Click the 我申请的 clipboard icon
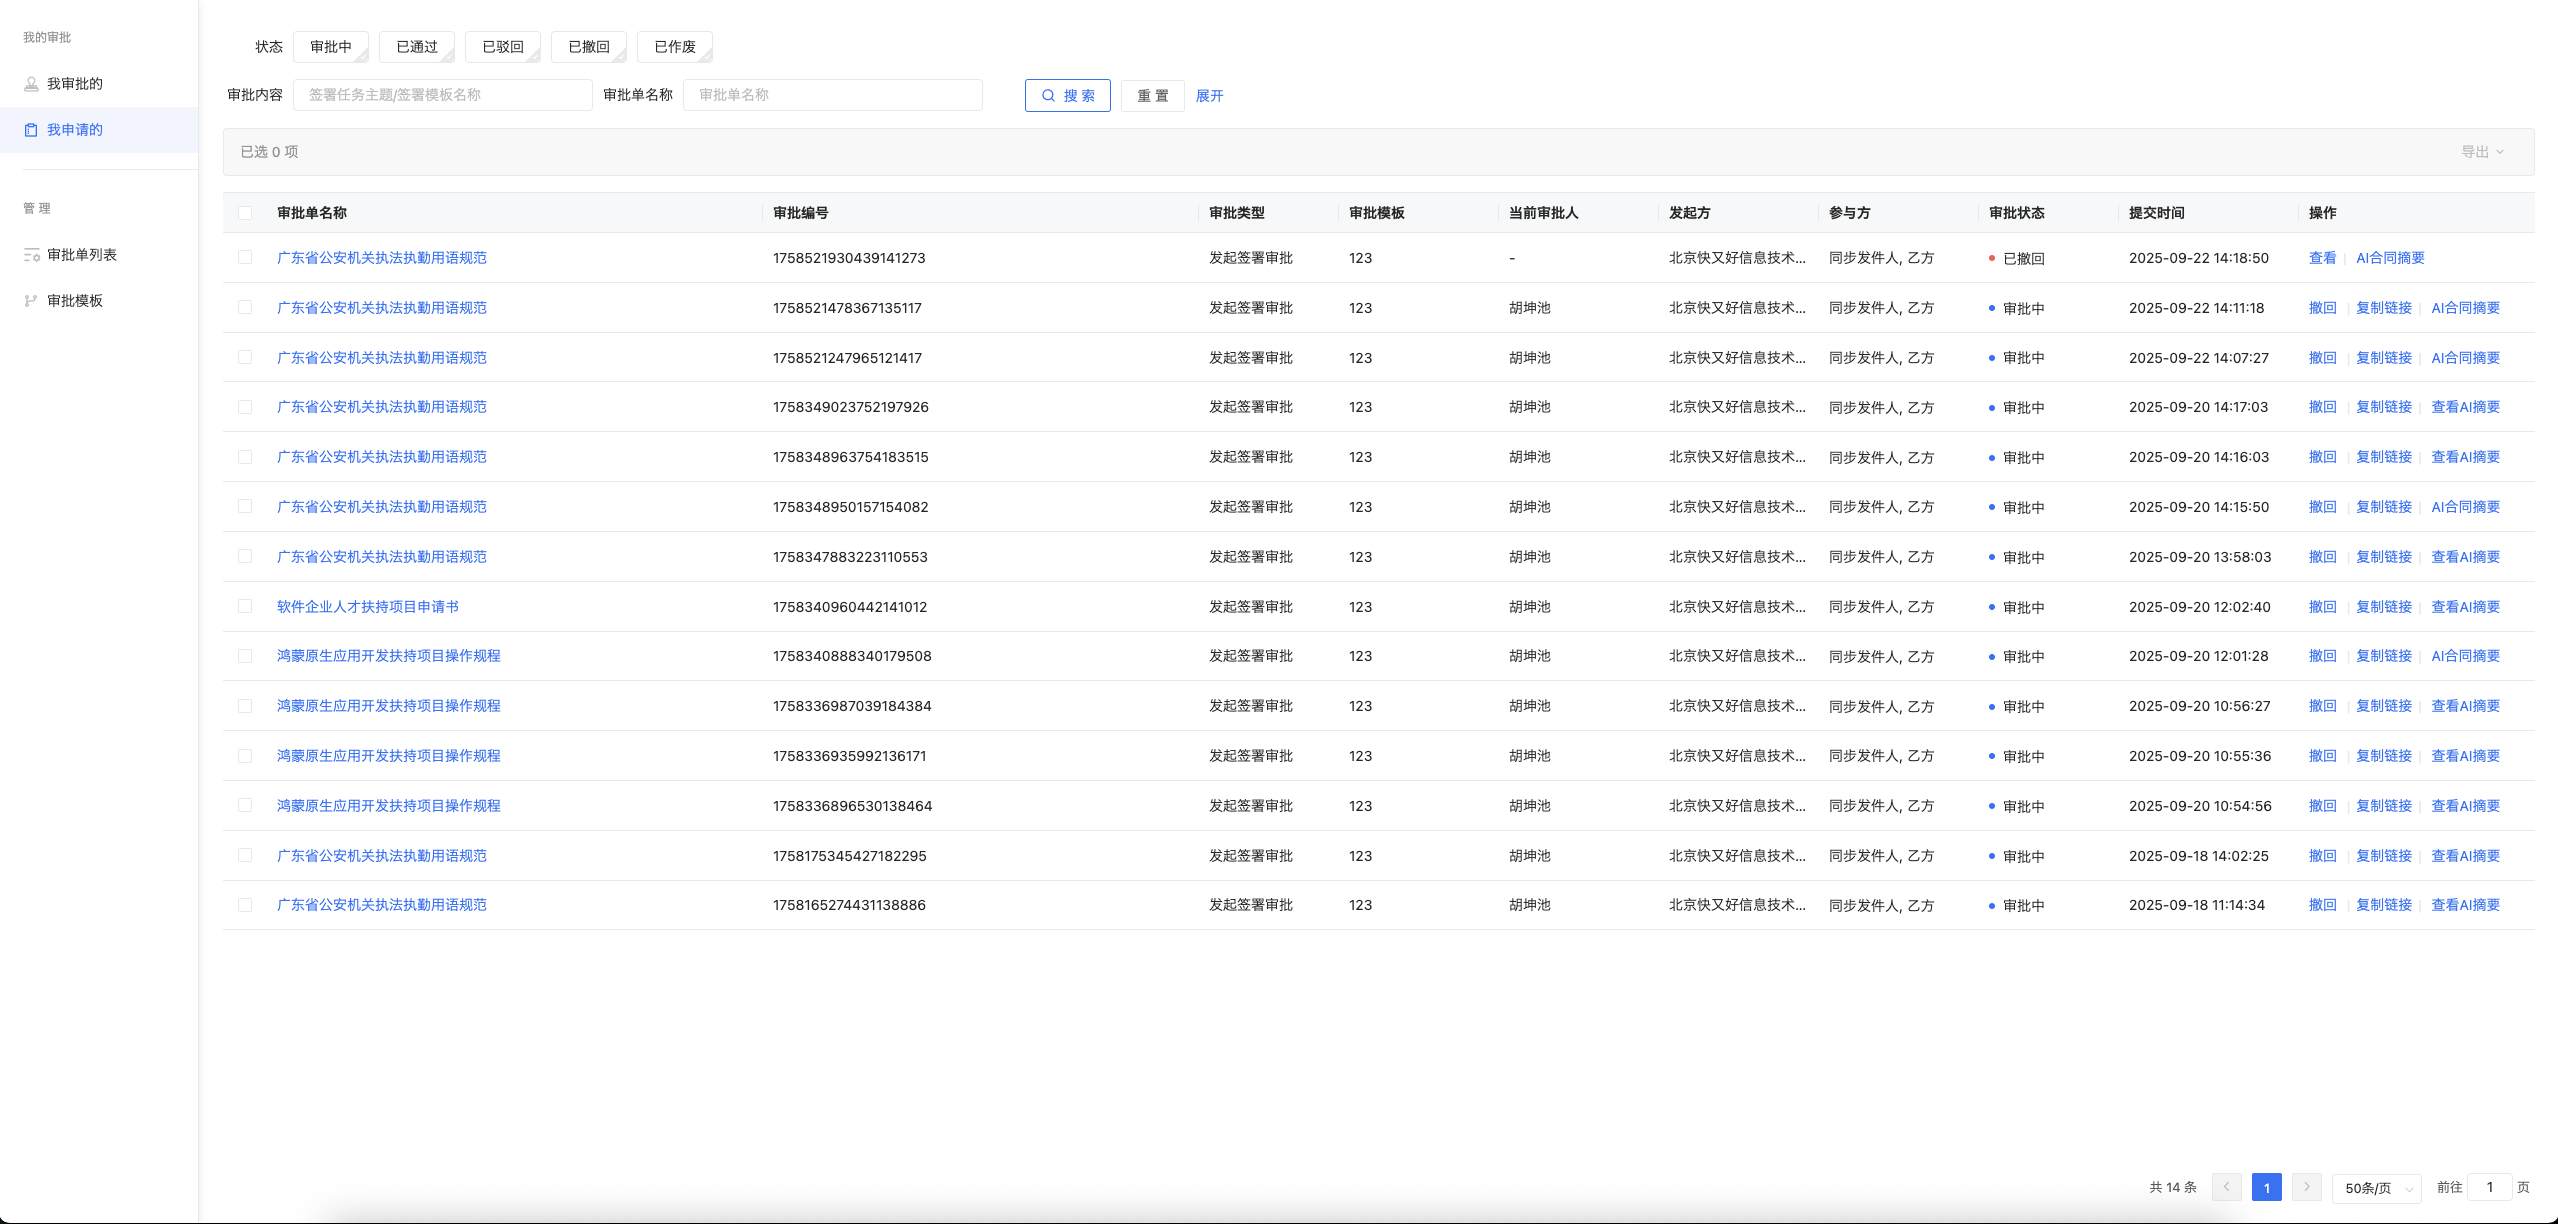The width and height of the screenshot is (2558, 1224). [31, 130]
